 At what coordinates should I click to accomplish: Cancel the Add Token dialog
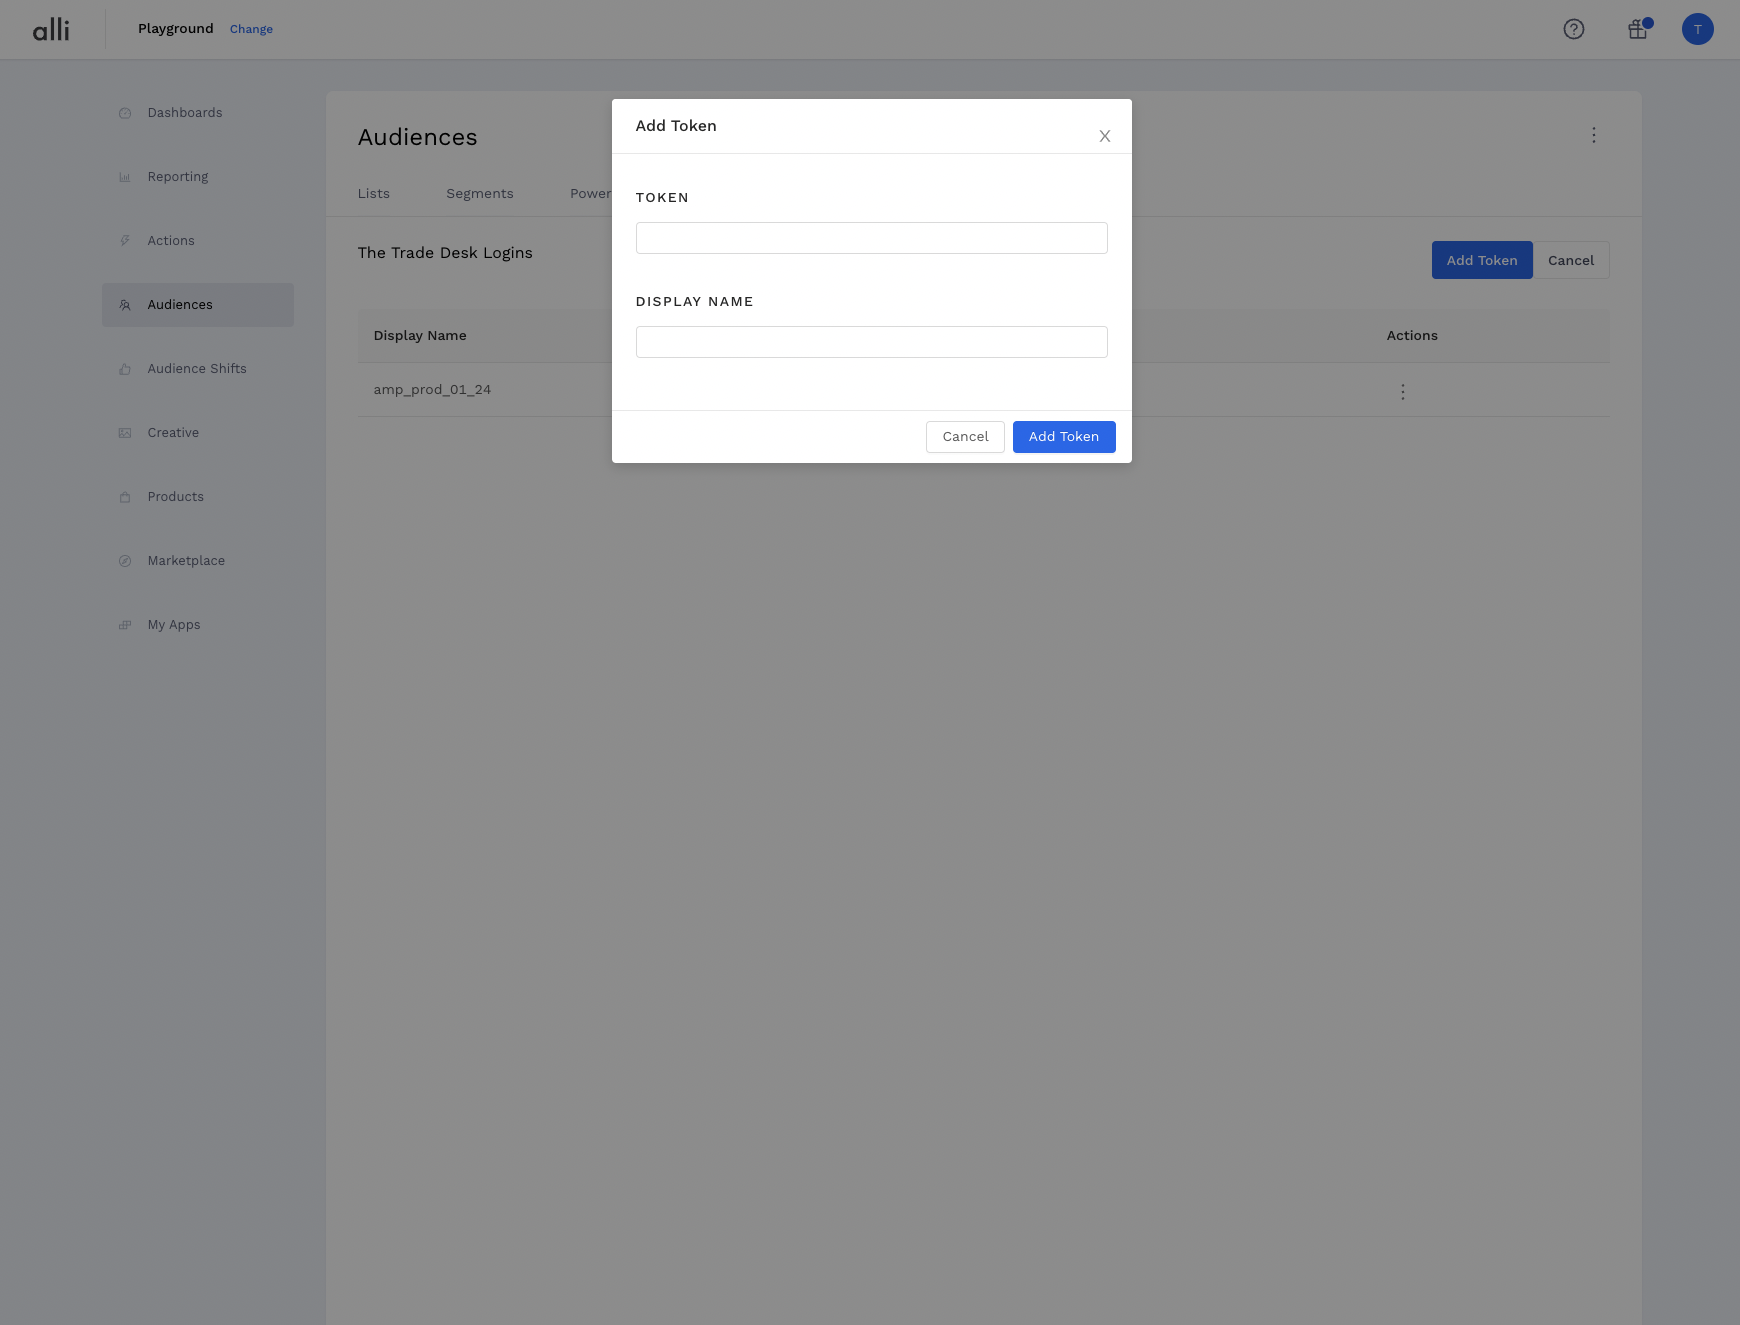click(965, 437)
